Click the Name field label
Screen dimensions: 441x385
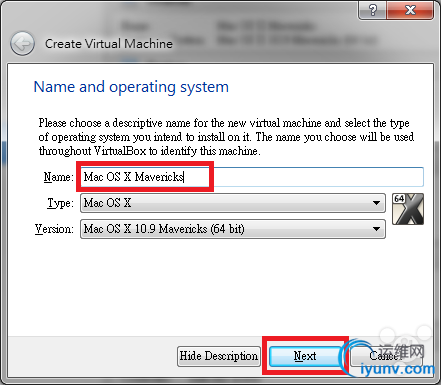click(58, 177)
